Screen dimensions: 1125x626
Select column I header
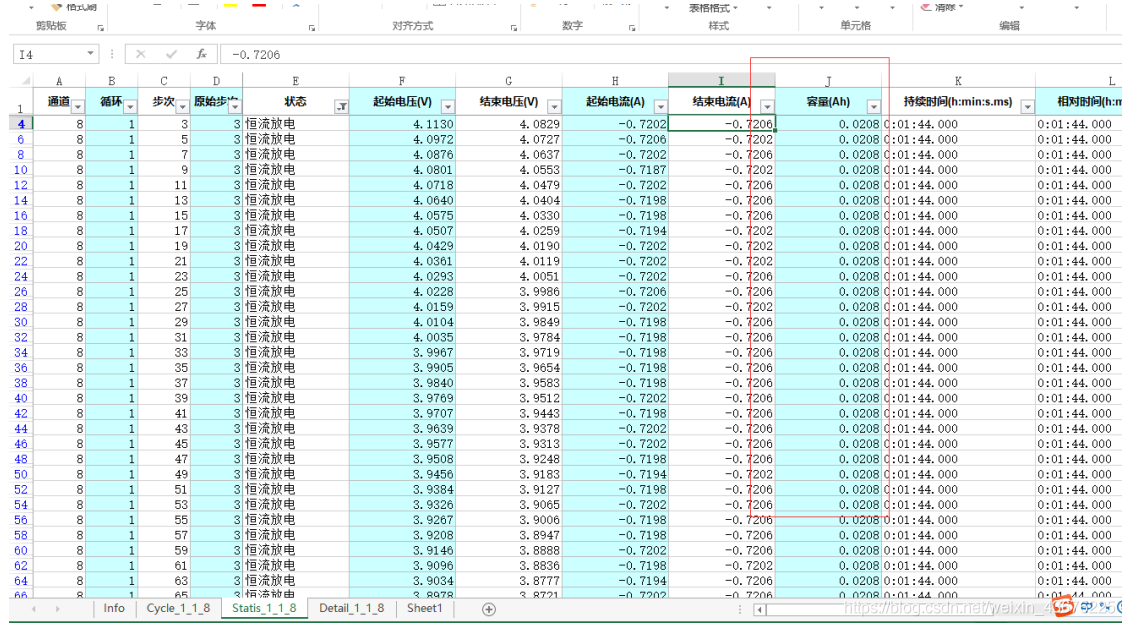click(721, 81)
